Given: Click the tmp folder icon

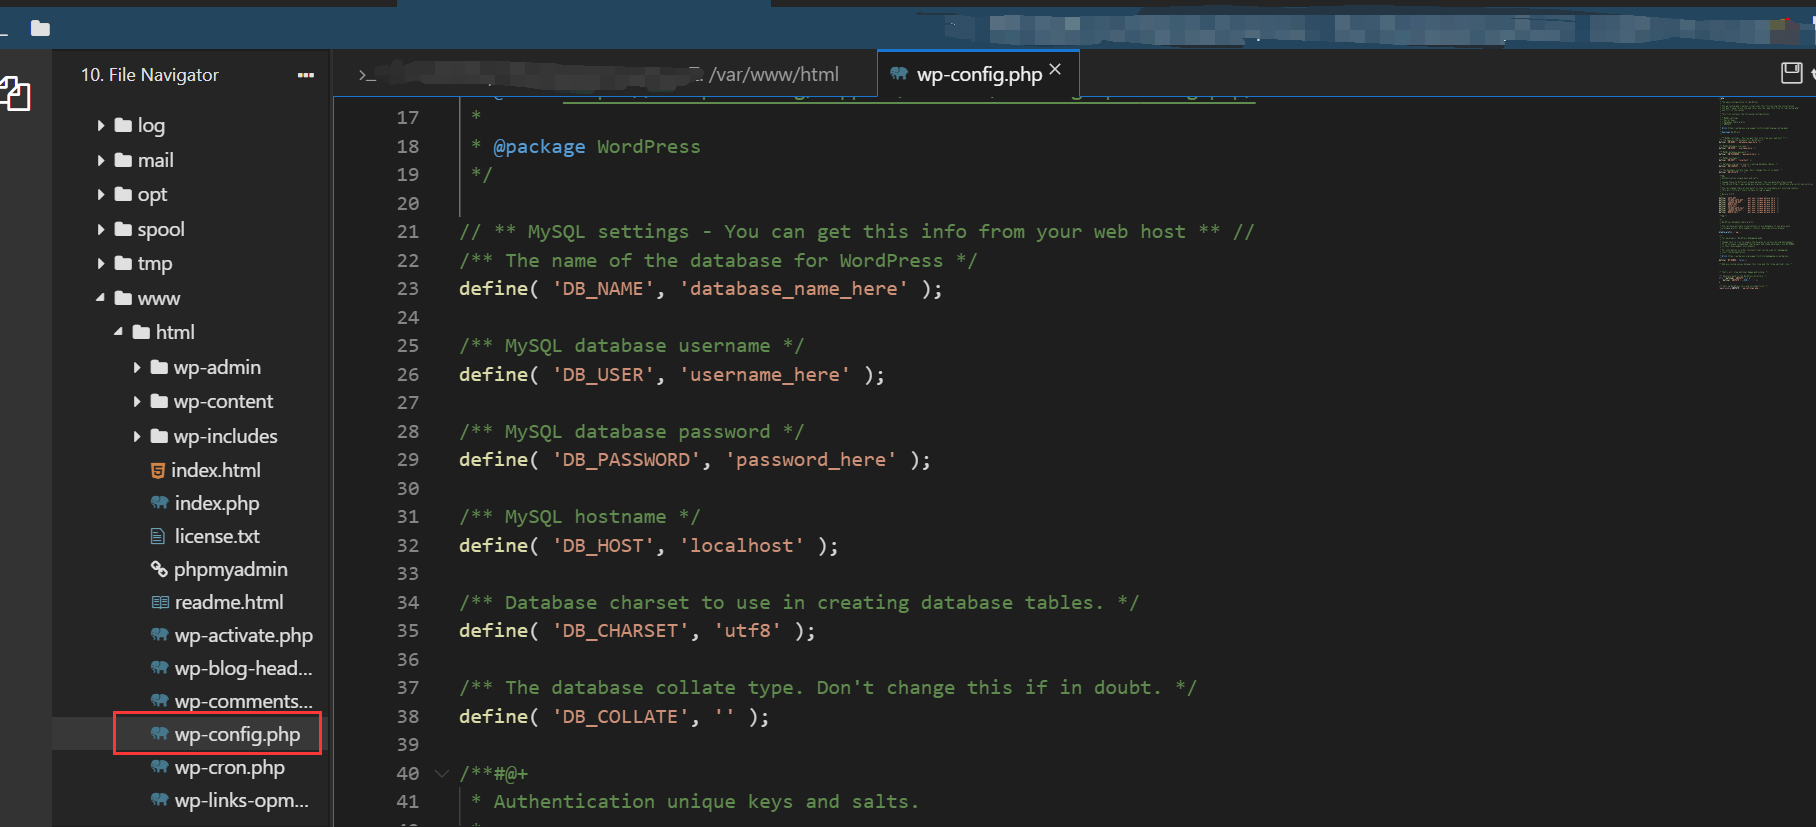Looking at the screenshot, I should 123,263.
